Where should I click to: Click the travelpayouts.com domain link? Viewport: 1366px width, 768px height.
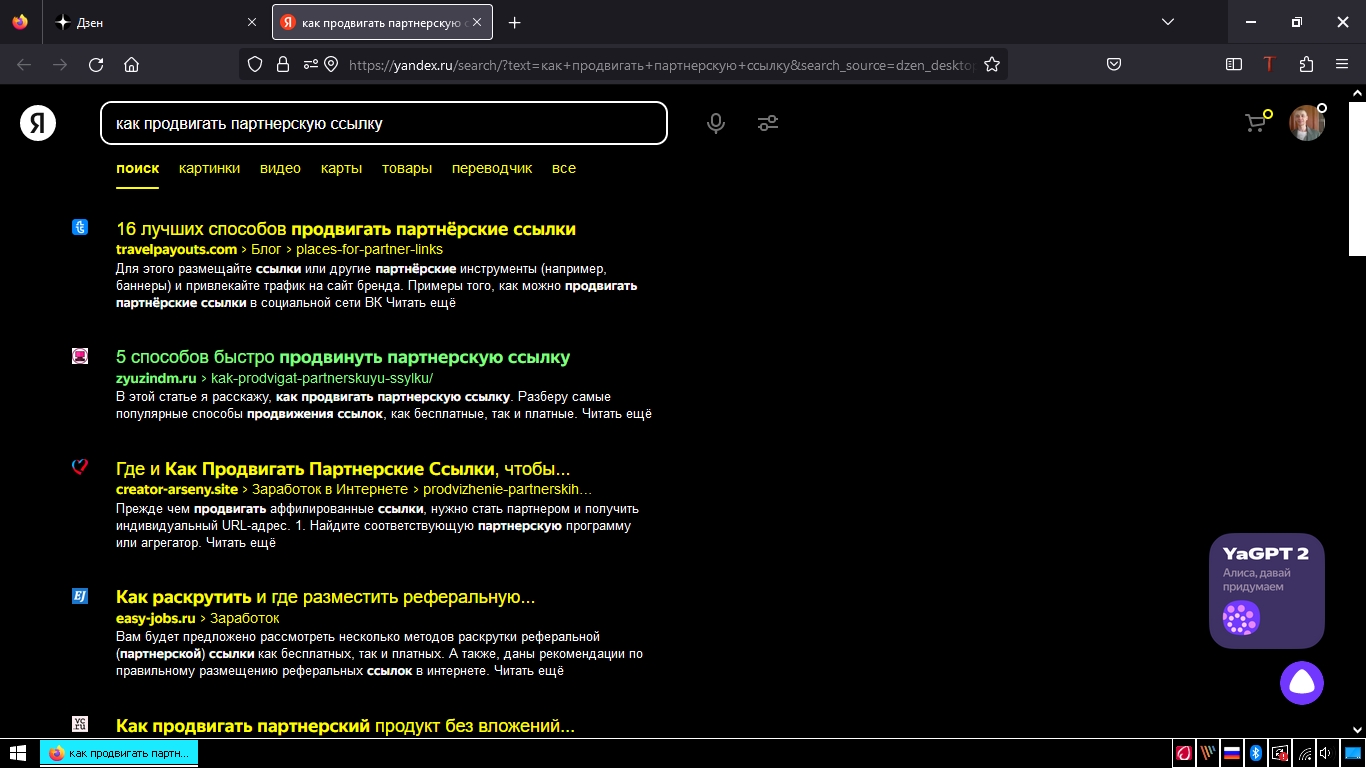point(176,249)
